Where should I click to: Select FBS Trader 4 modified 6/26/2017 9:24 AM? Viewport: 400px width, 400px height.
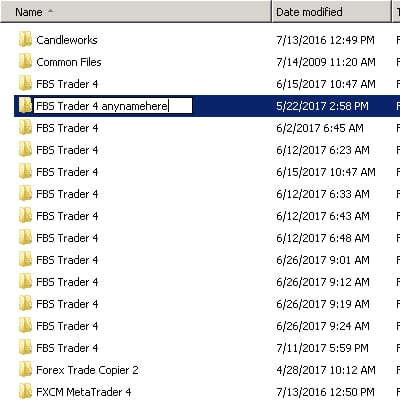pyautogui.click(x=67, y=326)
